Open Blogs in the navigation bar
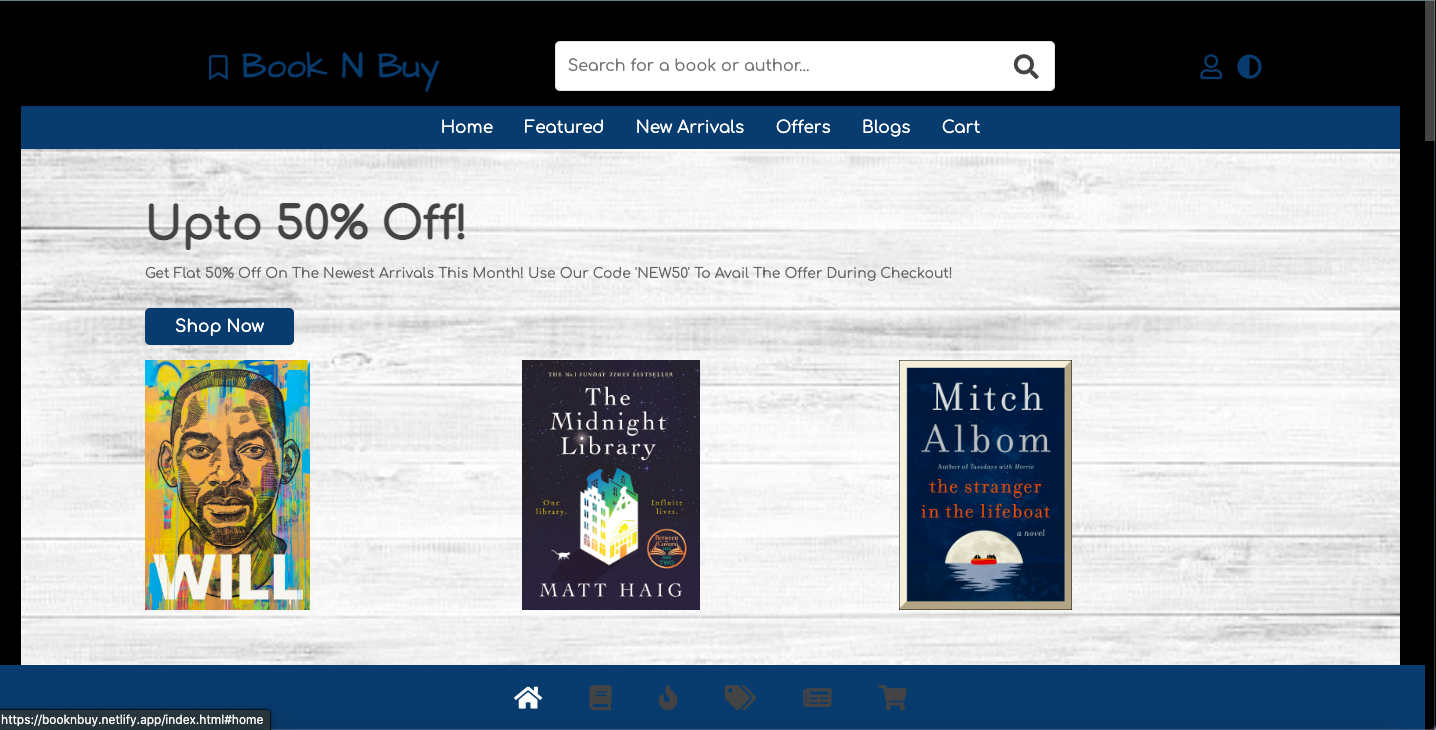The width and height of the screenshot is (1436, 730). [886, 127]
